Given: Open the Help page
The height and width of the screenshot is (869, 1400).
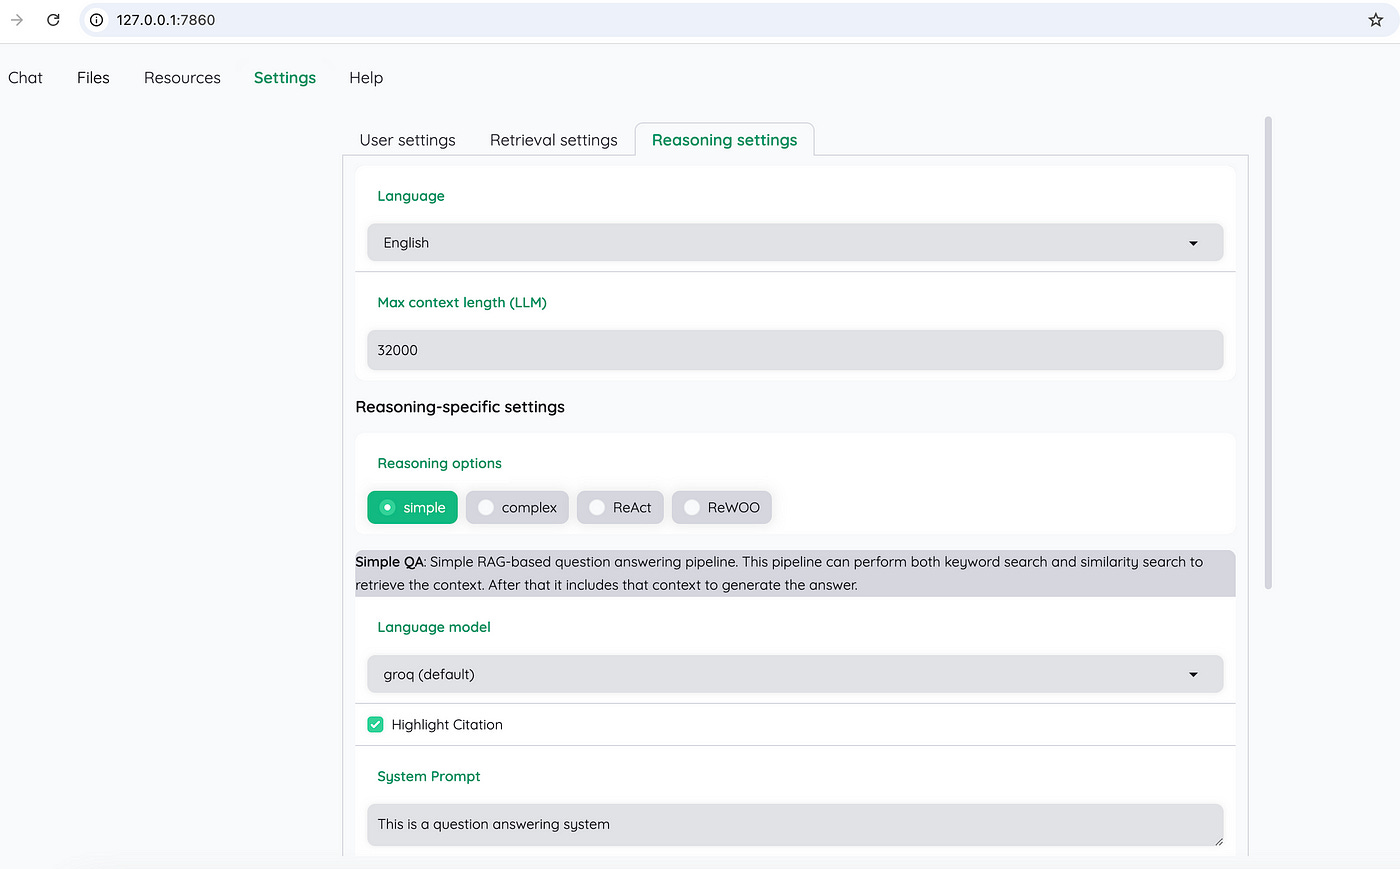Looking at the screenshot, I should 365,77.
